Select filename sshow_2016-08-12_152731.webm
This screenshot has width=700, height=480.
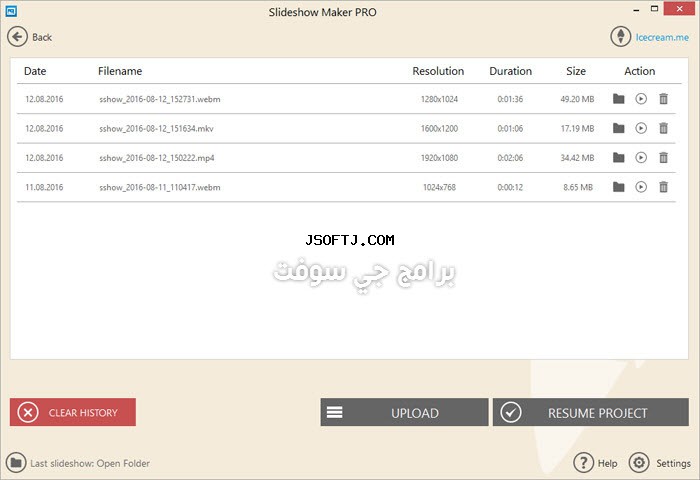pos(160,99)
